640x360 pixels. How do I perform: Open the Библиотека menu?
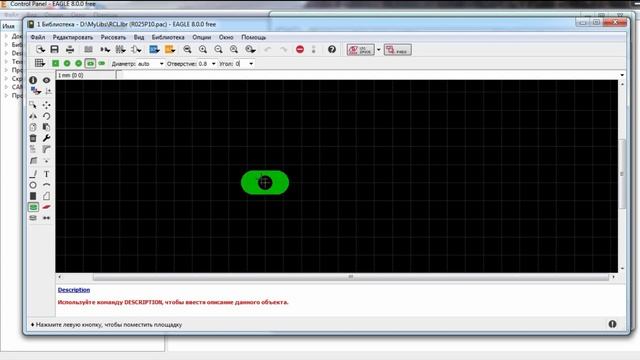coord(168,37)
